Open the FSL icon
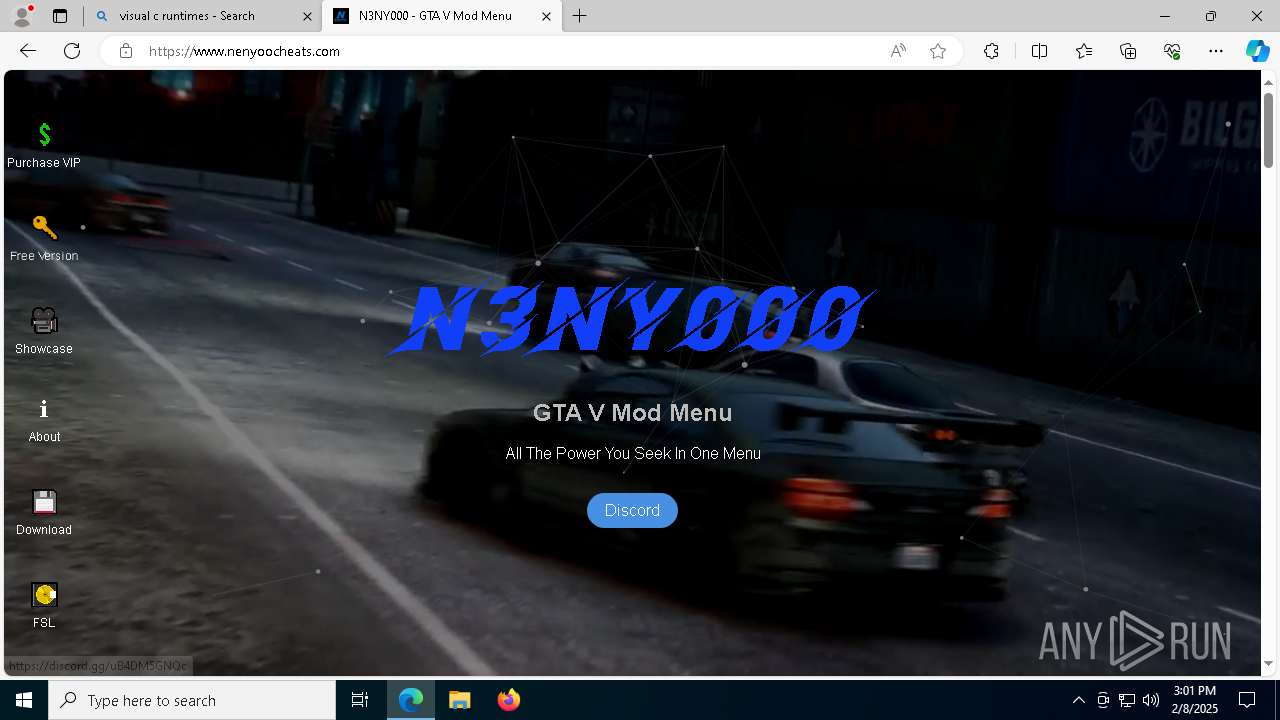Image resolution: width=1280 pixels, height=720 pixels. (44, 594)
